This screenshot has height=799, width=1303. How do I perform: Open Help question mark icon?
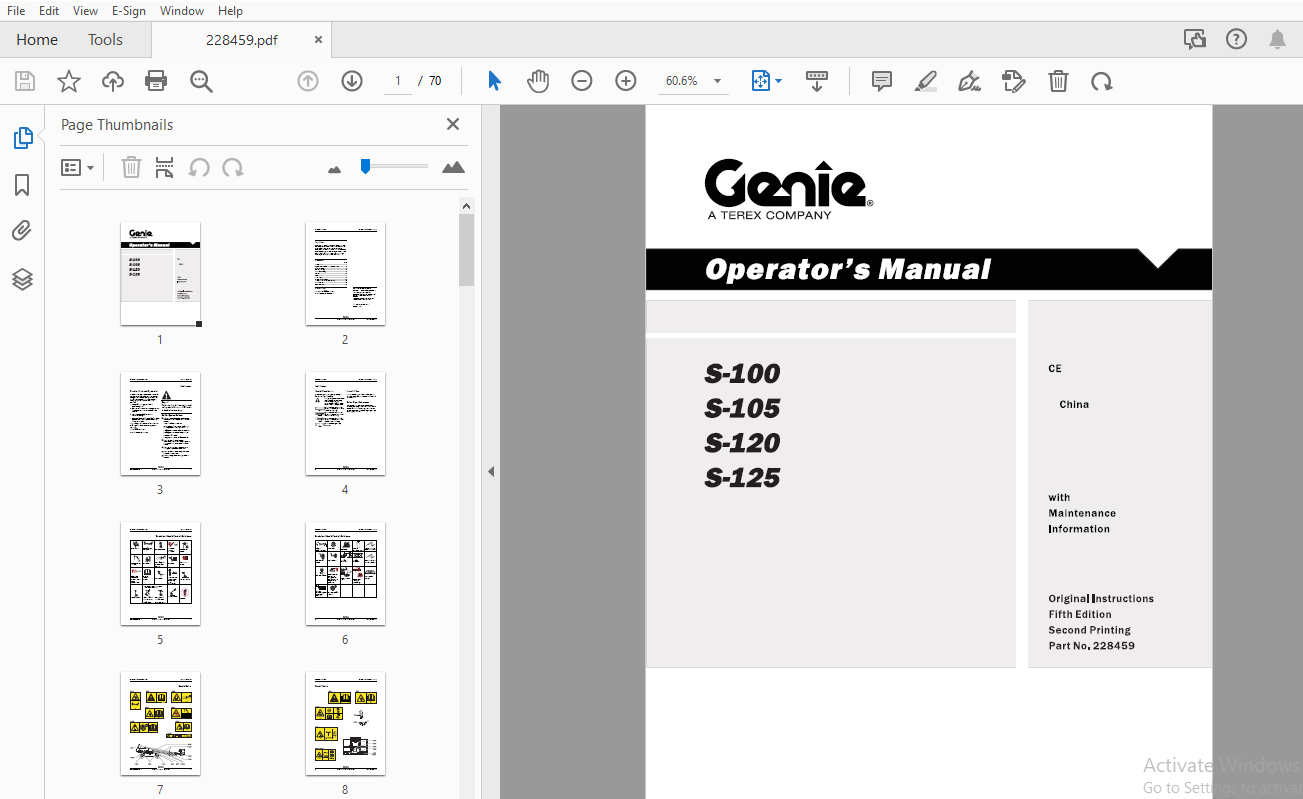coord(1236,39)
